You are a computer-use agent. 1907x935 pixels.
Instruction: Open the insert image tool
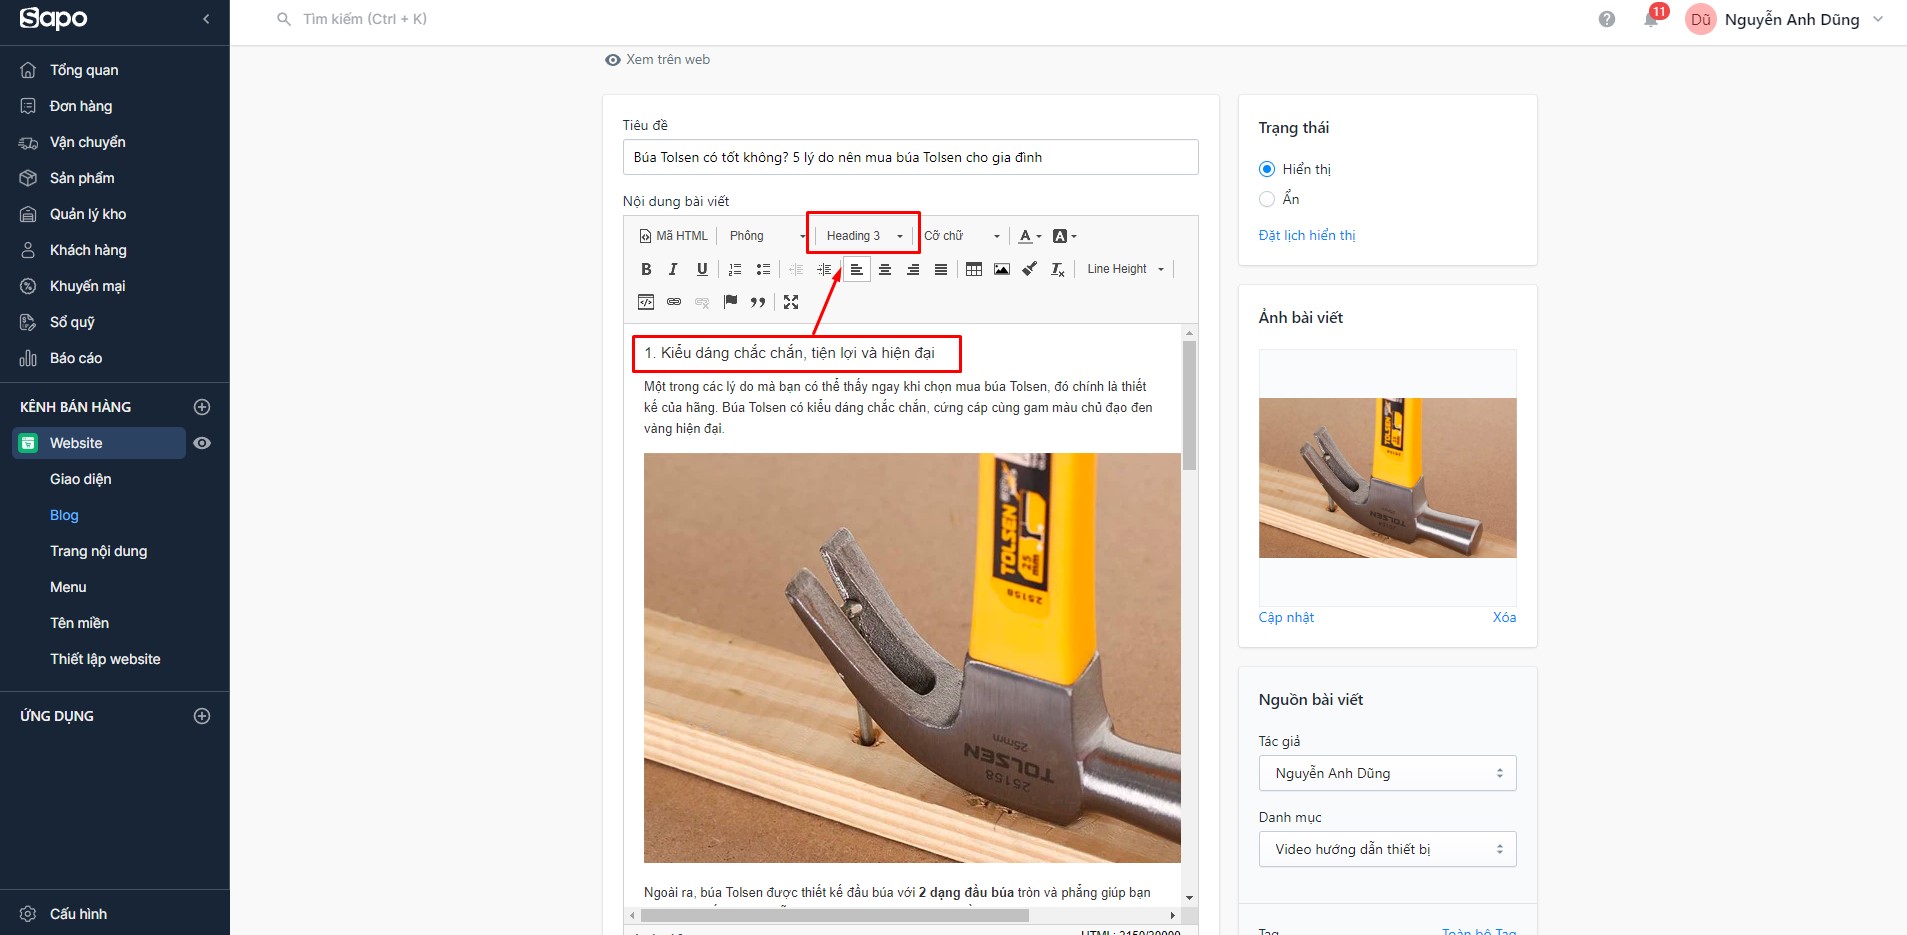1002,269
